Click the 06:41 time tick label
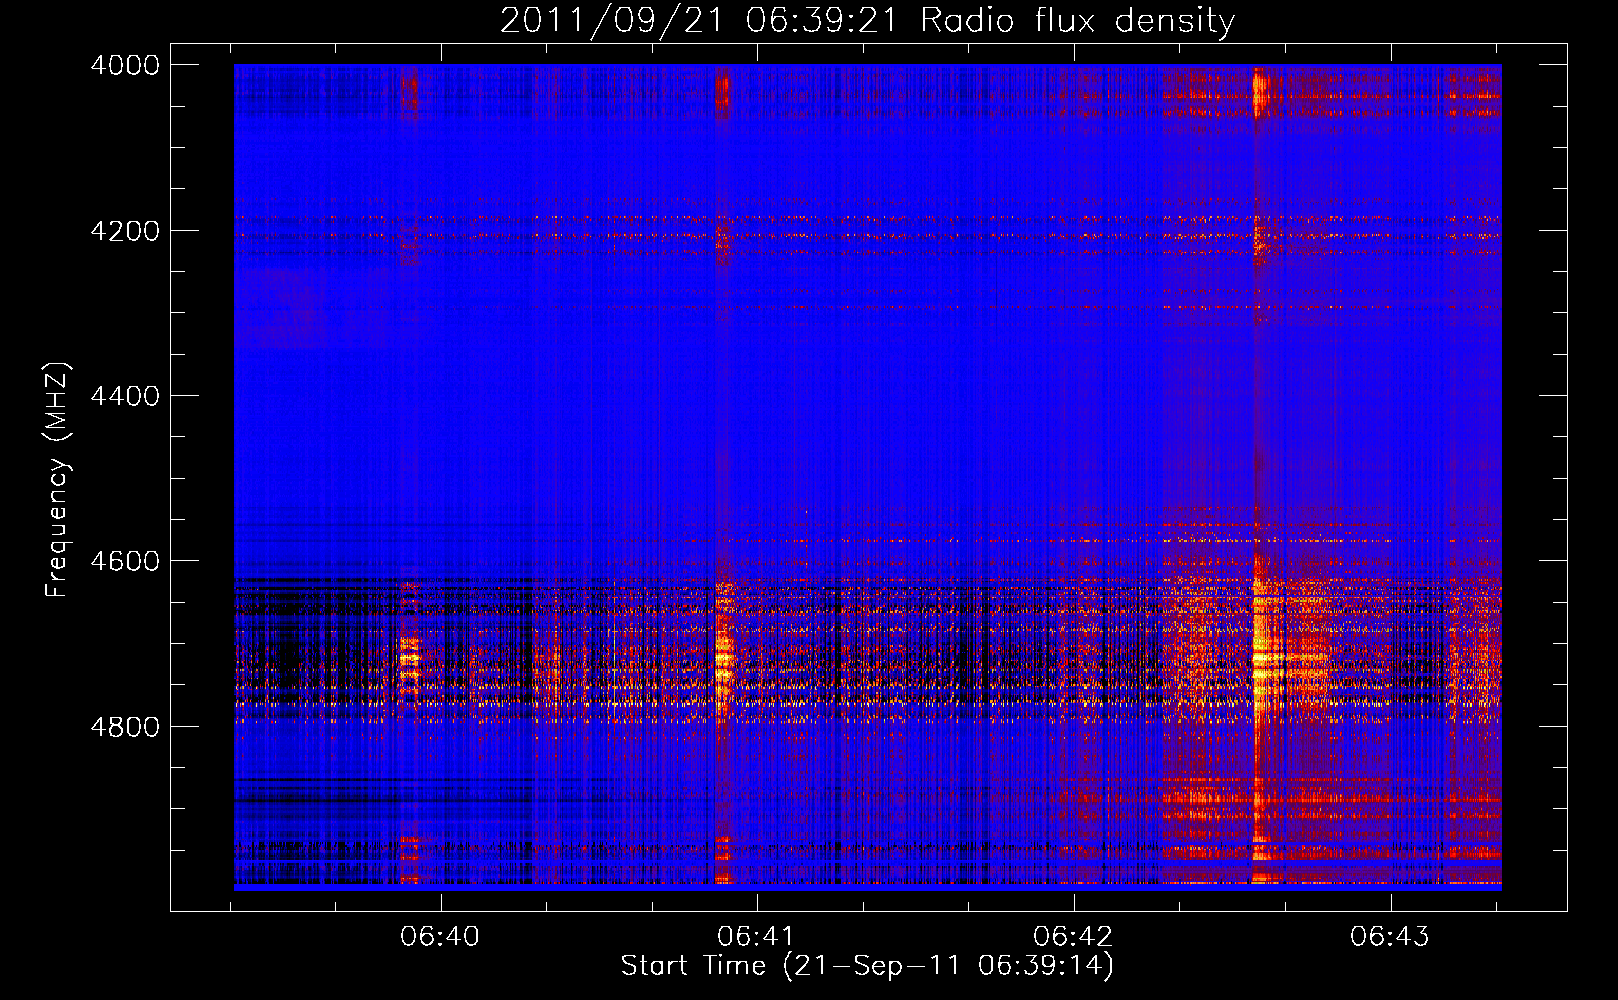 757,937
